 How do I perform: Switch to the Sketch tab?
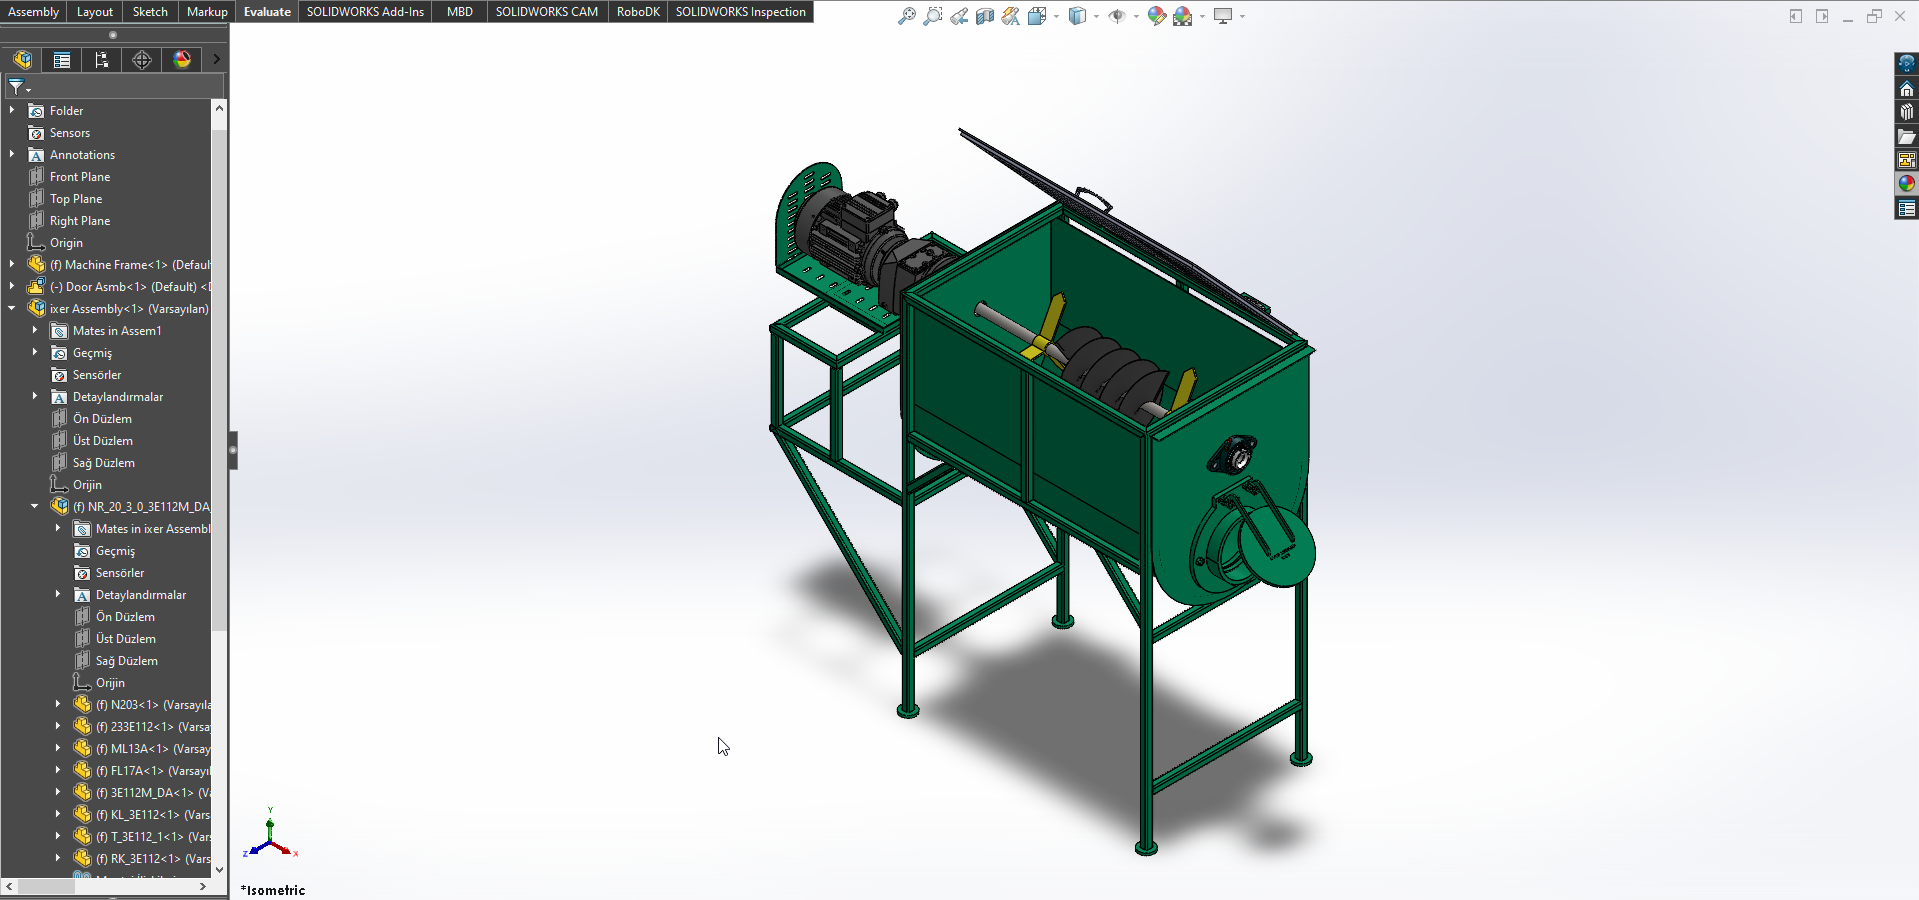[x=150, y=12]
